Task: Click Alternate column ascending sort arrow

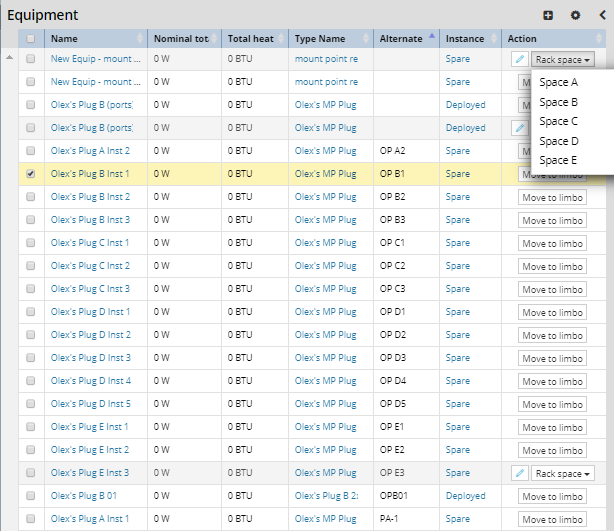Action: pos(432,36)
